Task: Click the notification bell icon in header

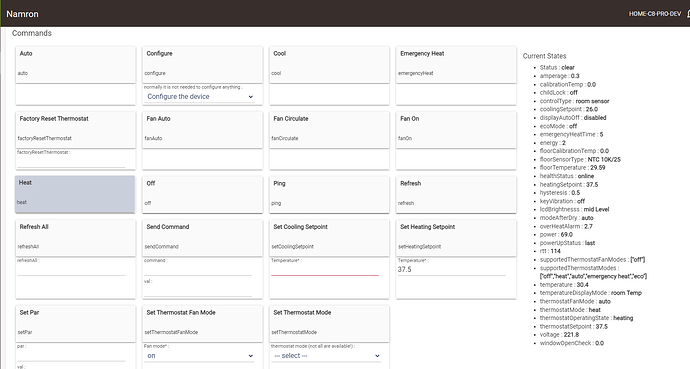Action: [688, 14]
